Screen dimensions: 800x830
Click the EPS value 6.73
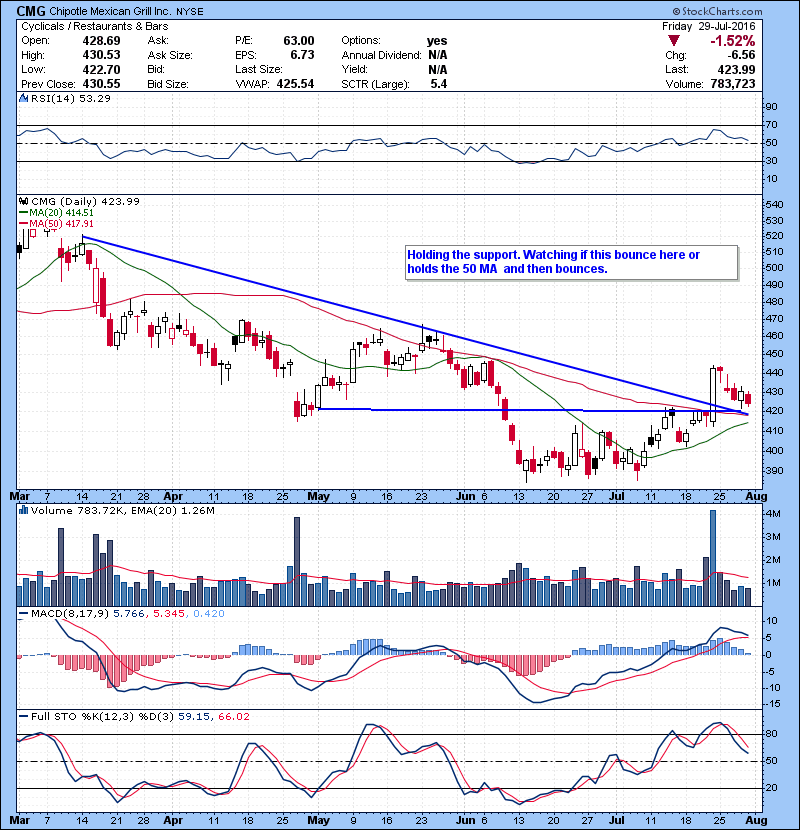tap(302, 55)
